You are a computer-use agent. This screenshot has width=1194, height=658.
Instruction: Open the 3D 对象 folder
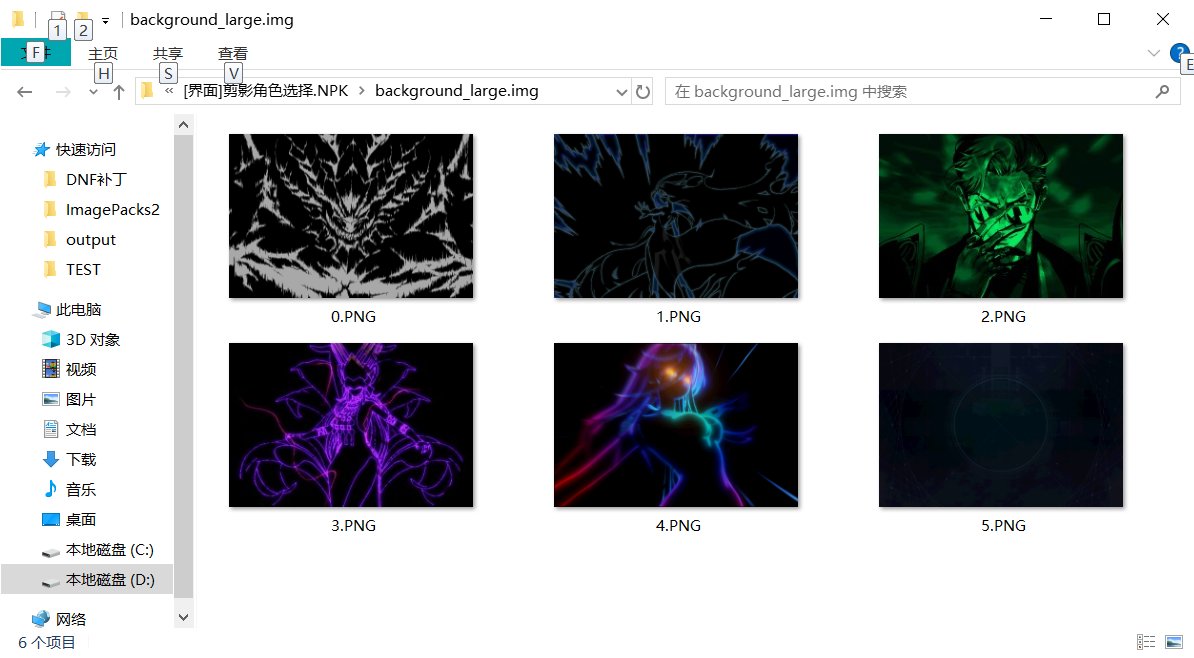[93, 339]
